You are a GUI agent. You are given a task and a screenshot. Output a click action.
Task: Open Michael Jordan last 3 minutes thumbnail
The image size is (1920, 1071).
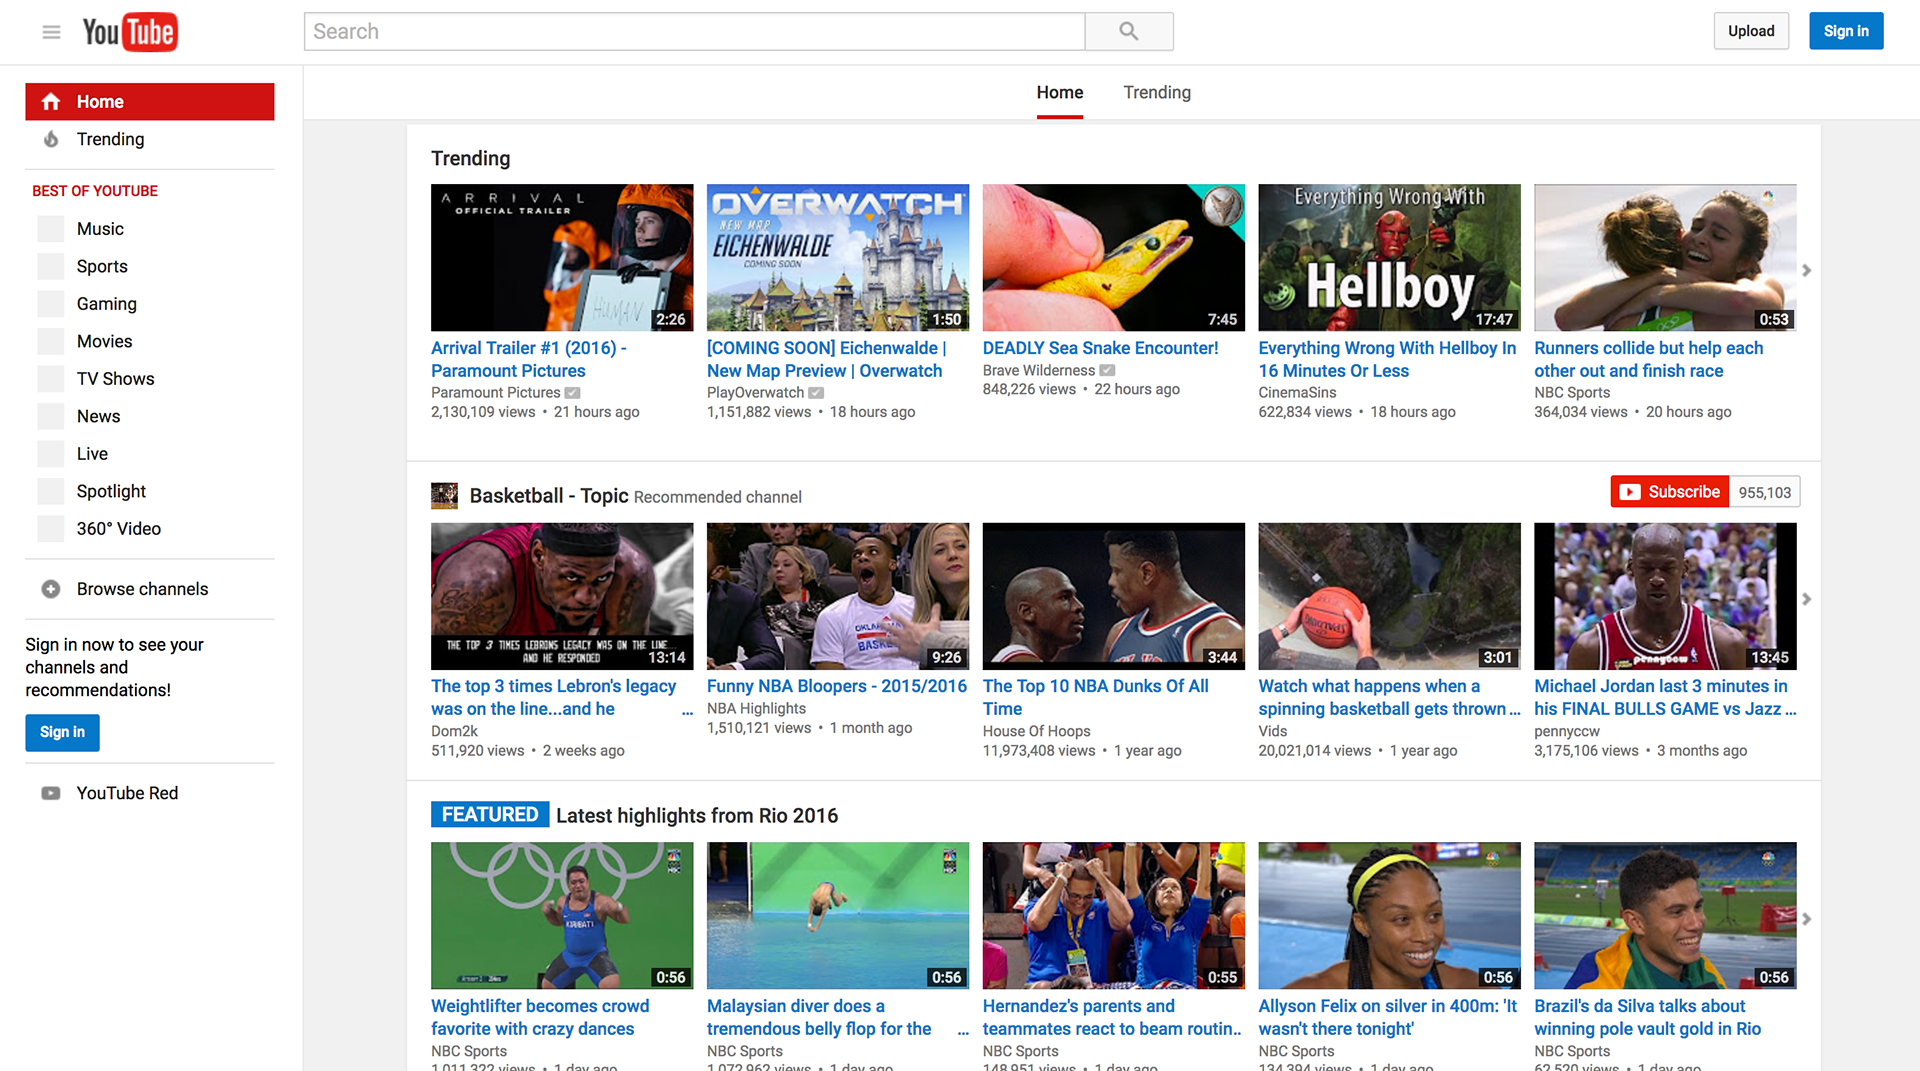tap(1666, 596)
